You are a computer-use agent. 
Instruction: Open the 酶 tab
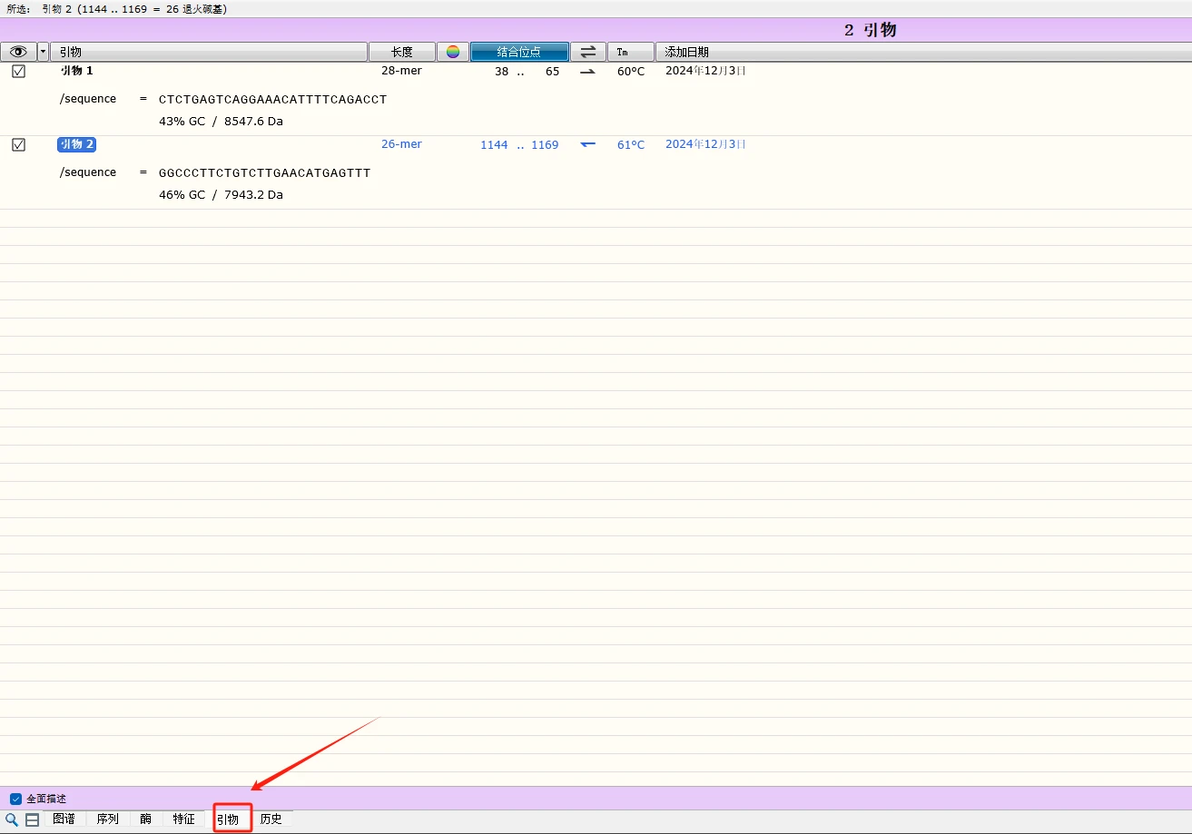145,819
